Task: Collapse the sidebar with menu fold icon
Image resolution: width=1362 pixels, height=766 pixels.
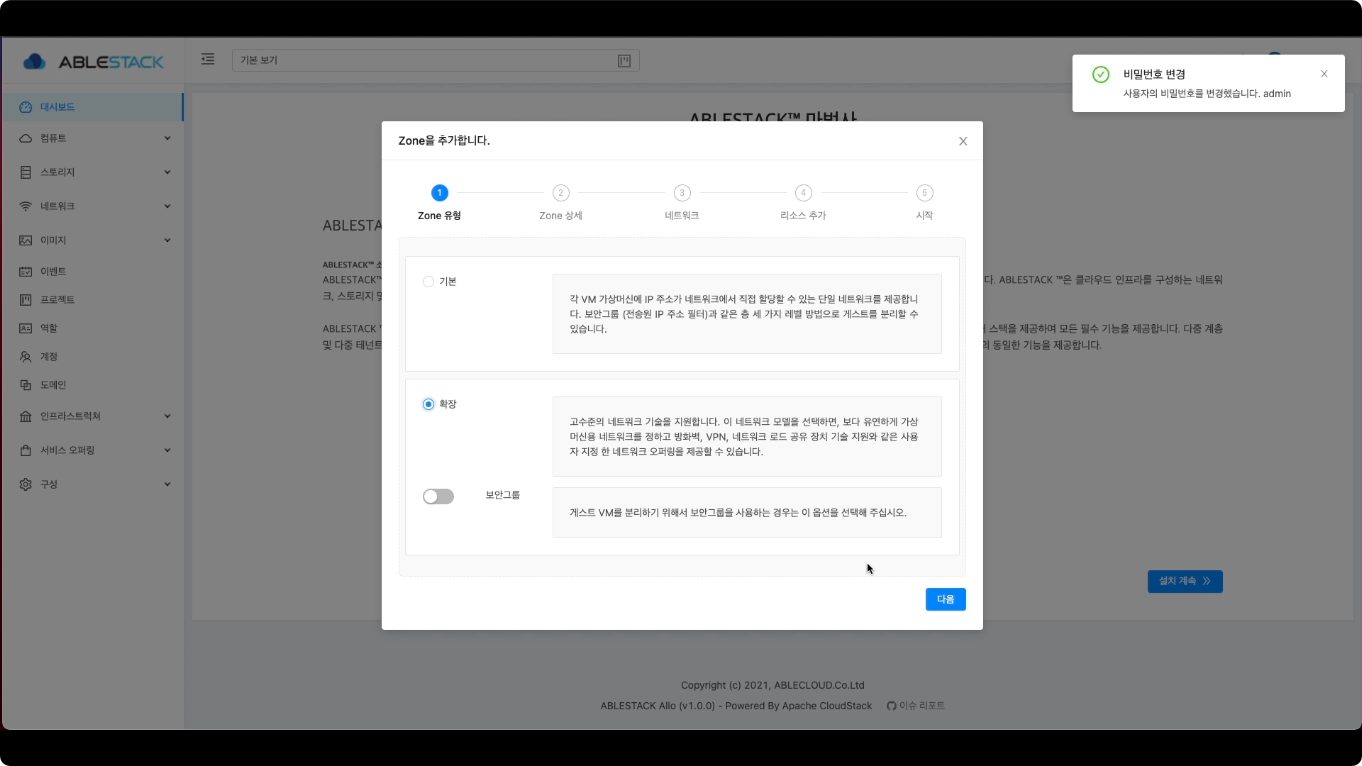Action: click(x=208, y=60)
